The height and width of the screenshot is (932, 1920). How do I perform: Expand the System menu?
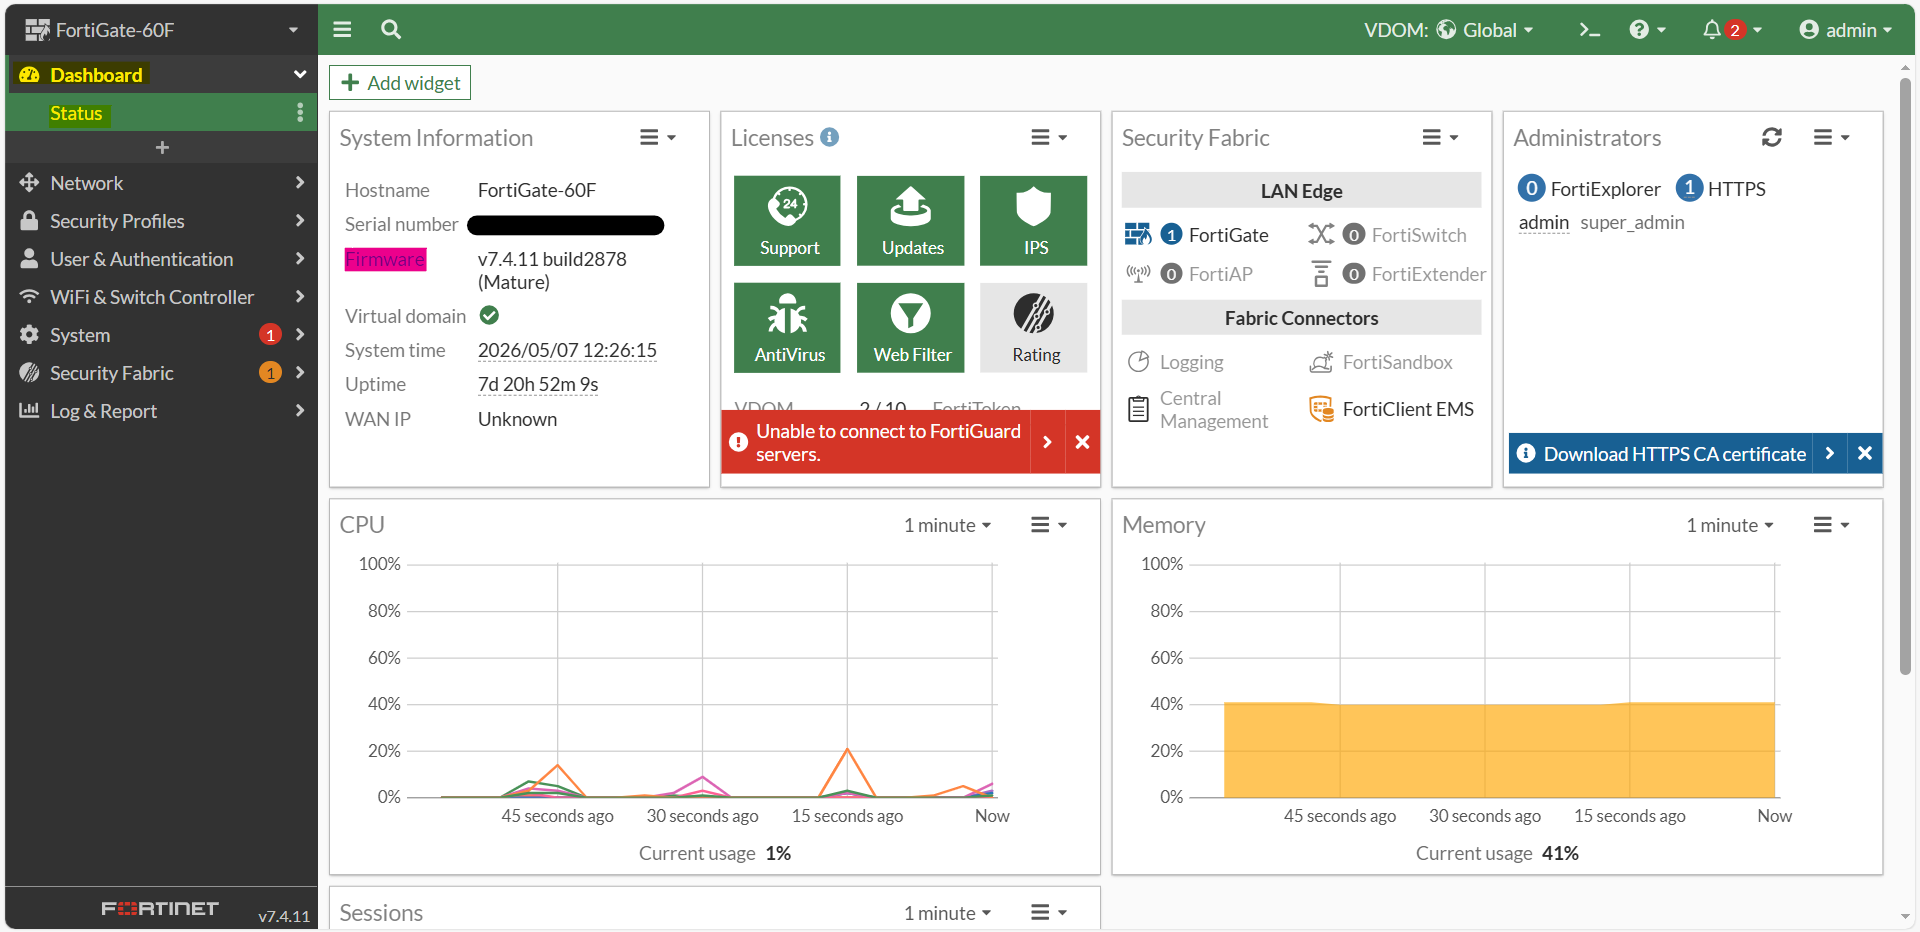tap(161, 335)
